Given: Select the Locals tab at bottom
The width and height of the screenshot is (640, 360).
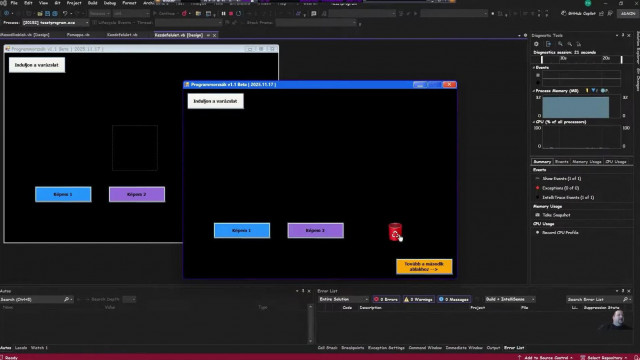Looking at the screenshot, I should pyautogui.click(x=21, y=348).
